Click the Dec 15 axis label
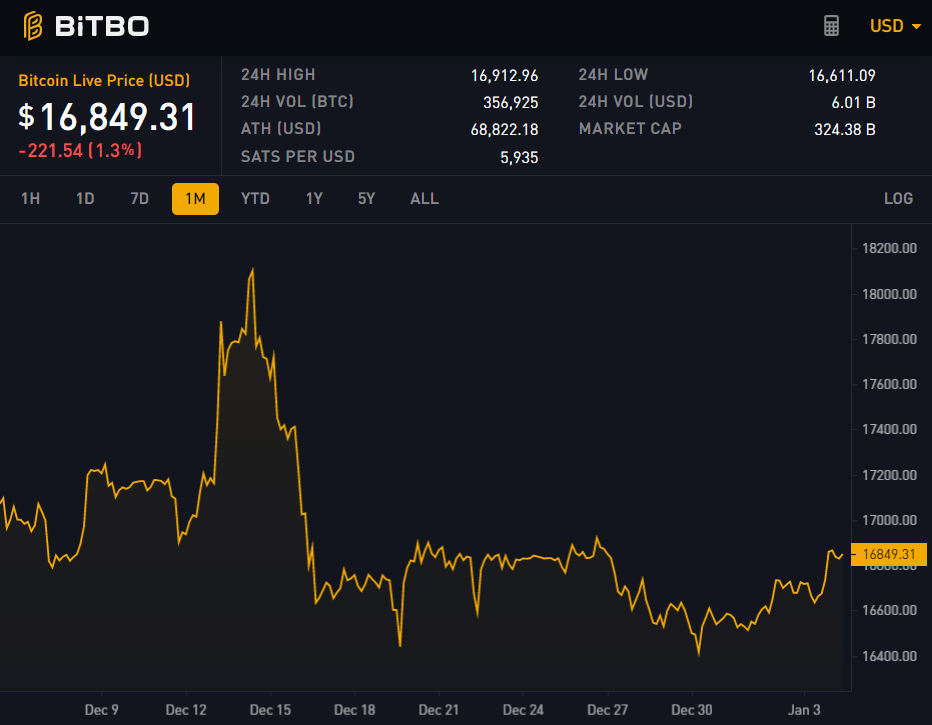 tap(270, 710)
